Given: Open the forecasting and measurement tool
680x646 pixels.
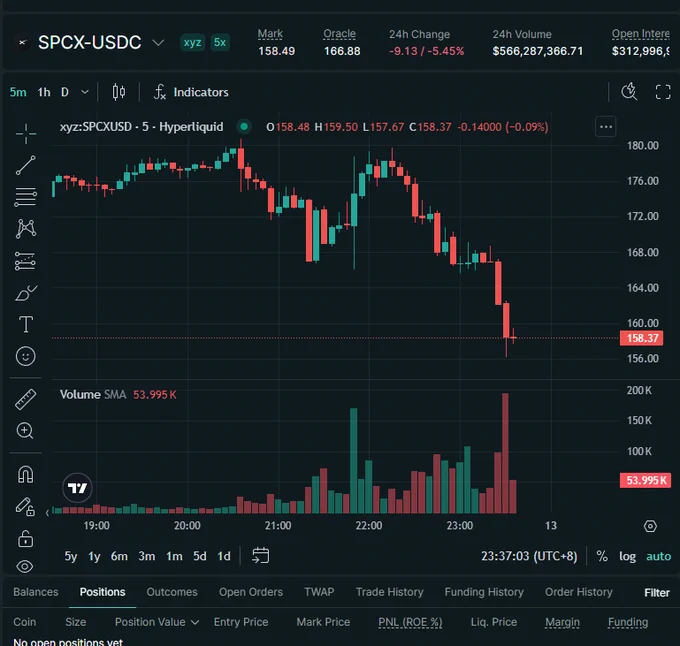Looking at the screenshot, I should [26, 261].
